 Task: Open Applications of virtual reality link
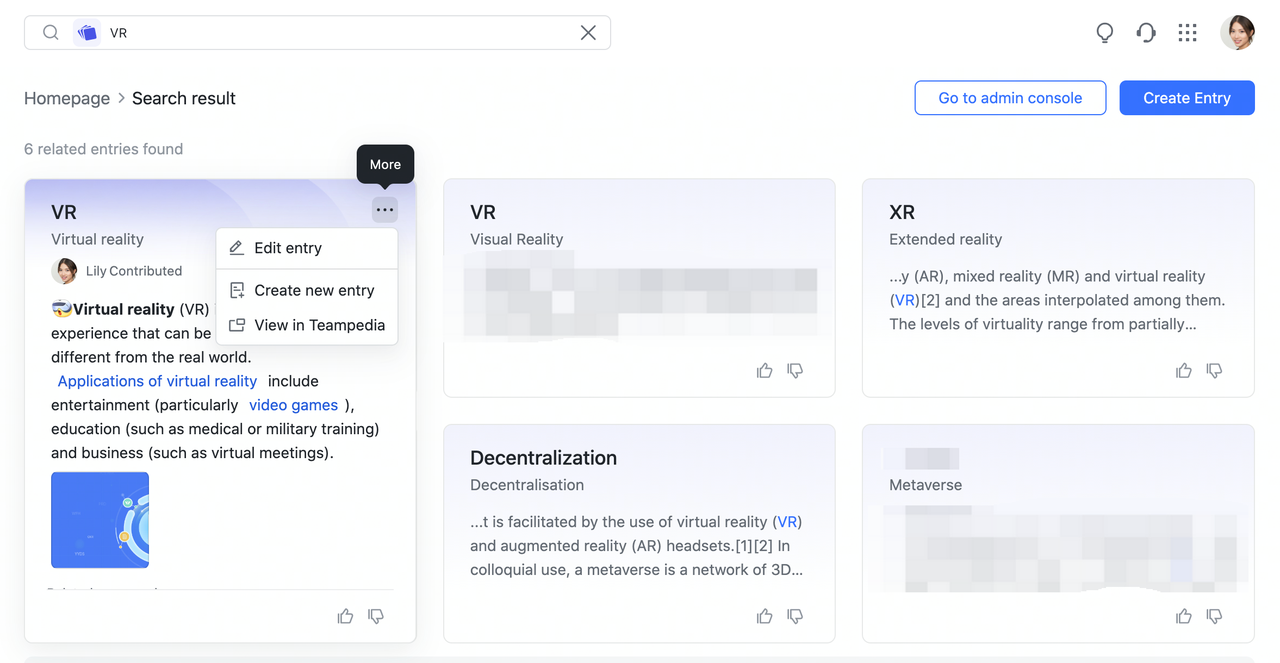pos(157,381)
